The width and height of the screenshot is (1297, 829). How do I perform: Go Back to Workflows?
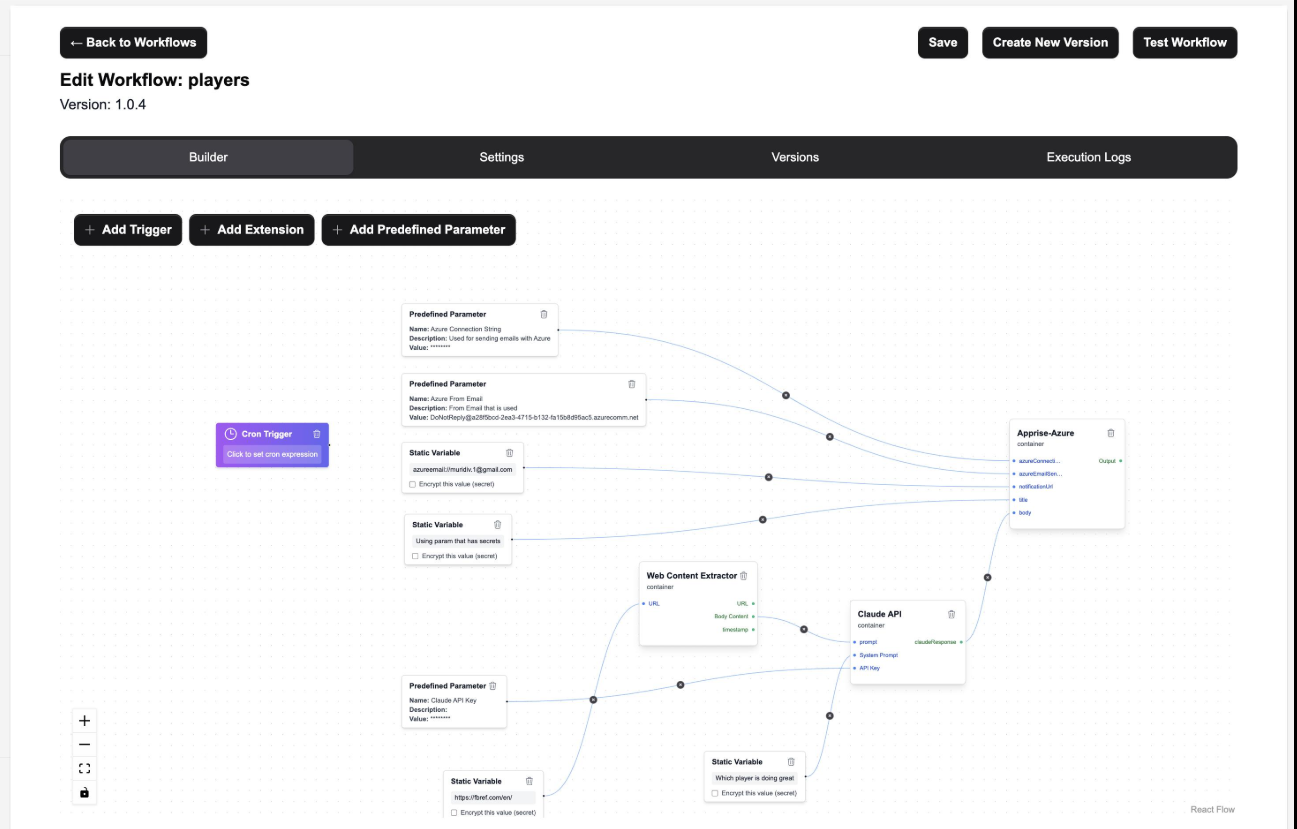[x=134, y=42]
